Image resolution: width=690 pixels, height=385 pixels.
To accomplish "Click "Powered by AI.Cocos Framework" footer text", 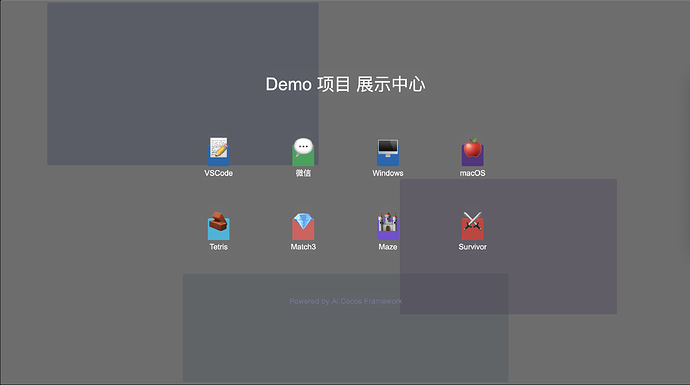I will pyautogui.click(x=345, y=301).
